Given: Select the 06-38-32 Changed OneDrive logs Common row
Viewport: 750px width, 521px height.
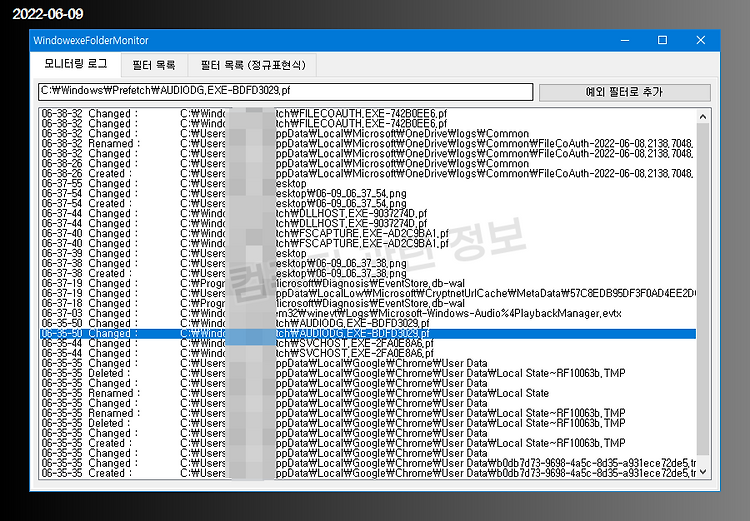Looking at the screenshot, I should pos(367,133).
